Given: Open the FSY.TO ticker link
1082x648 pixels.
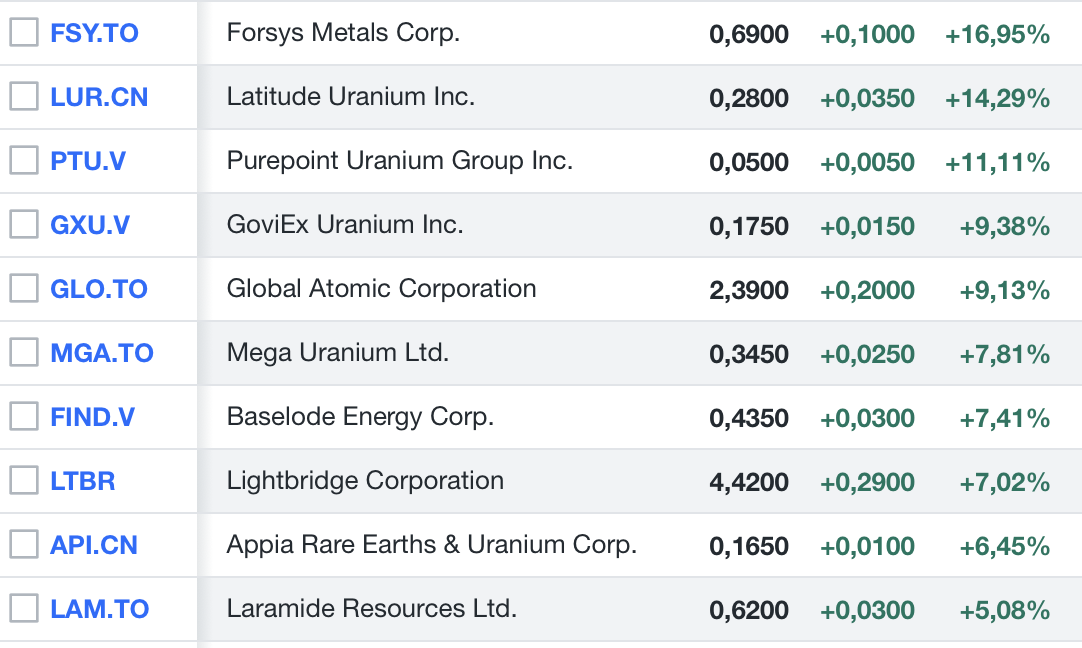Looking at the screenshot, I should click(94, 33).
